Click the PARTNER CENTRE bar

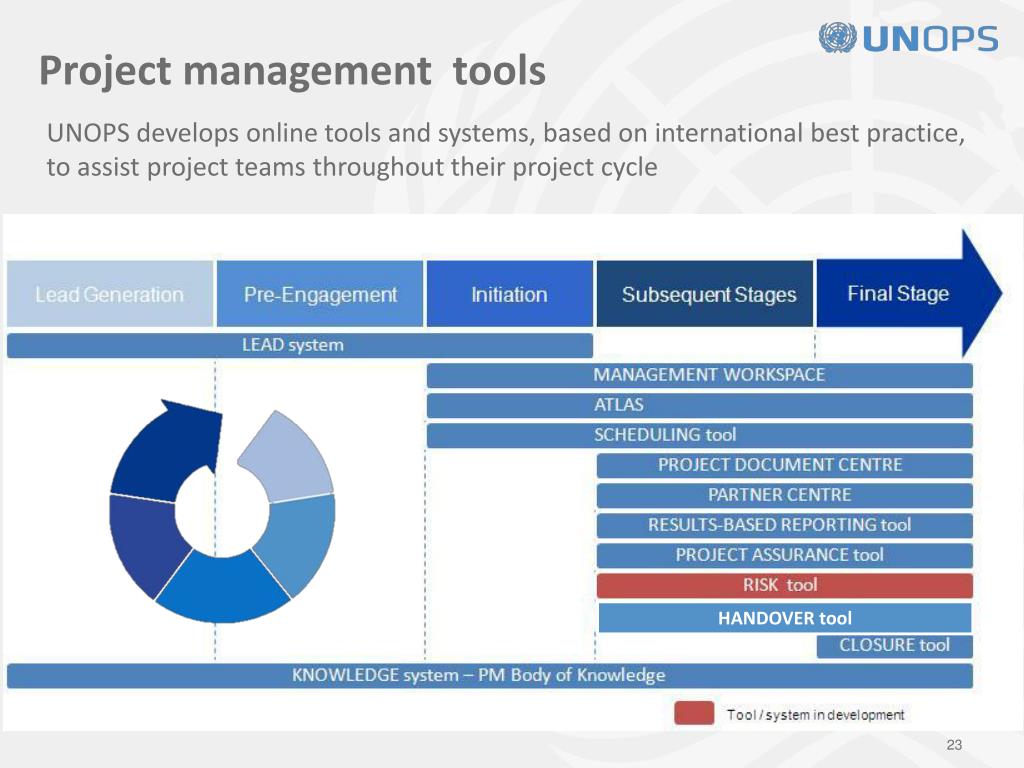[x=784, y=495]
